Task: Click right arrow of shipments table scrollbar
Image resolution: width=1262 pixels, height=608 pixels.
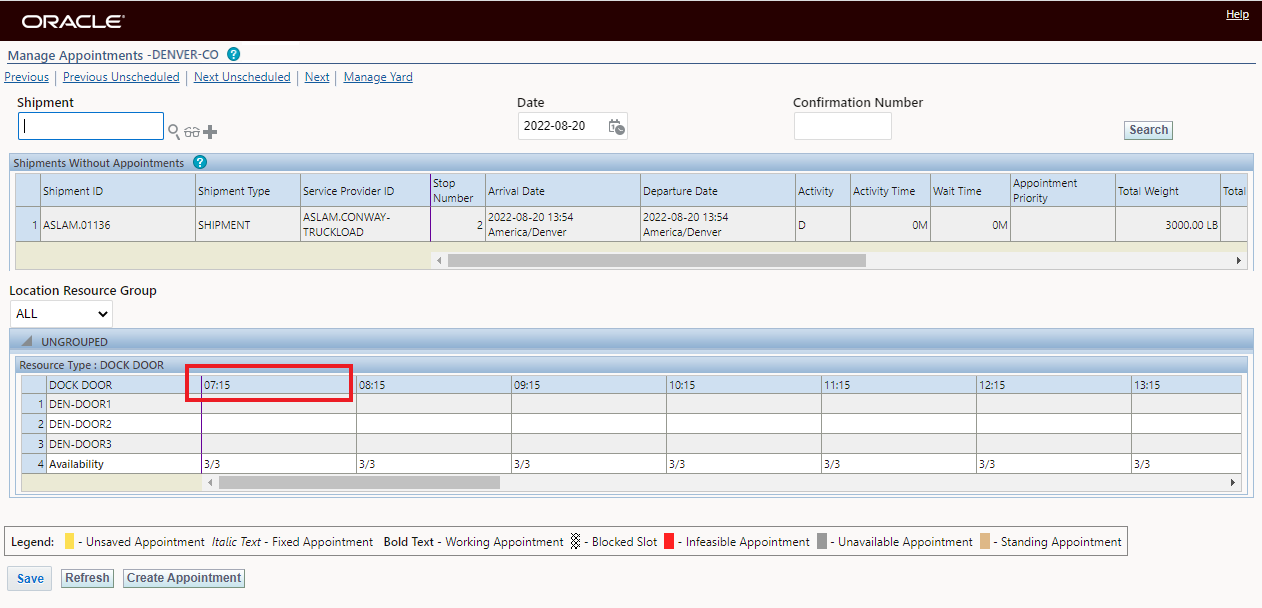Action: [1239, 260]
